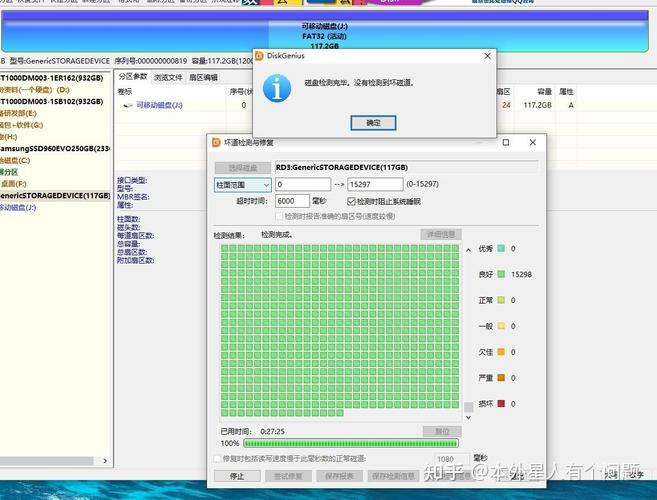Image resolution: width=657 pixels, height=500 pixels.
Task: Select the (H:) partition in disk tree
Action: (x=8, y=137)
